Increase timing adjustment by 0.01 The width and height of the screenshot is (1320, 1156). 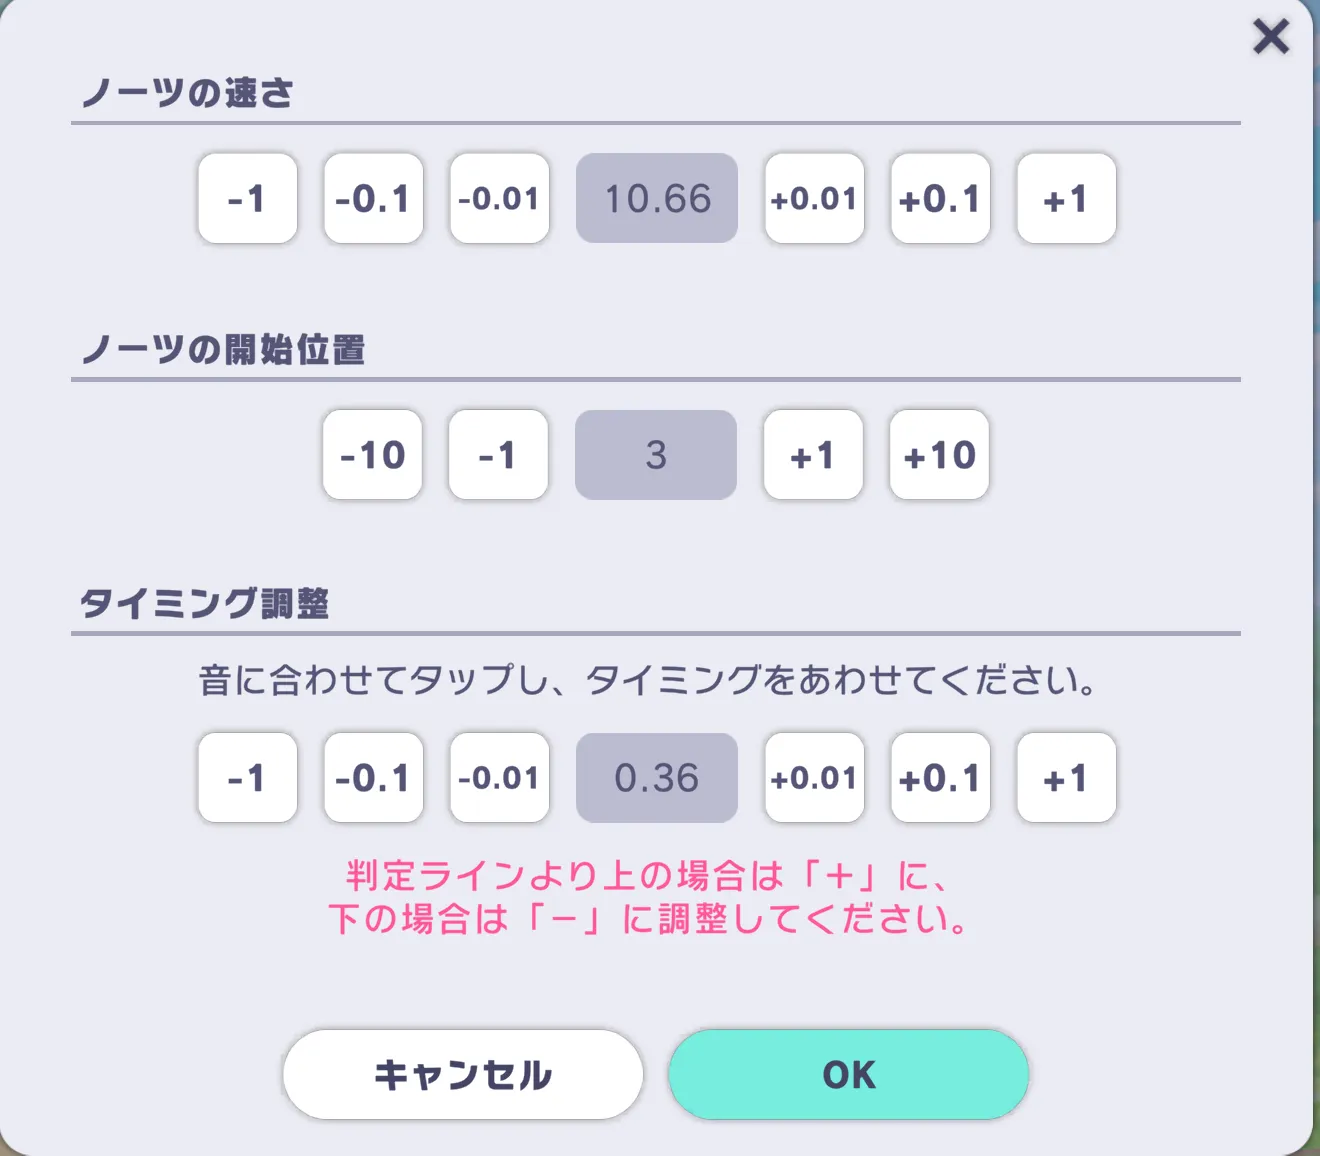click(x=814, y=778)
